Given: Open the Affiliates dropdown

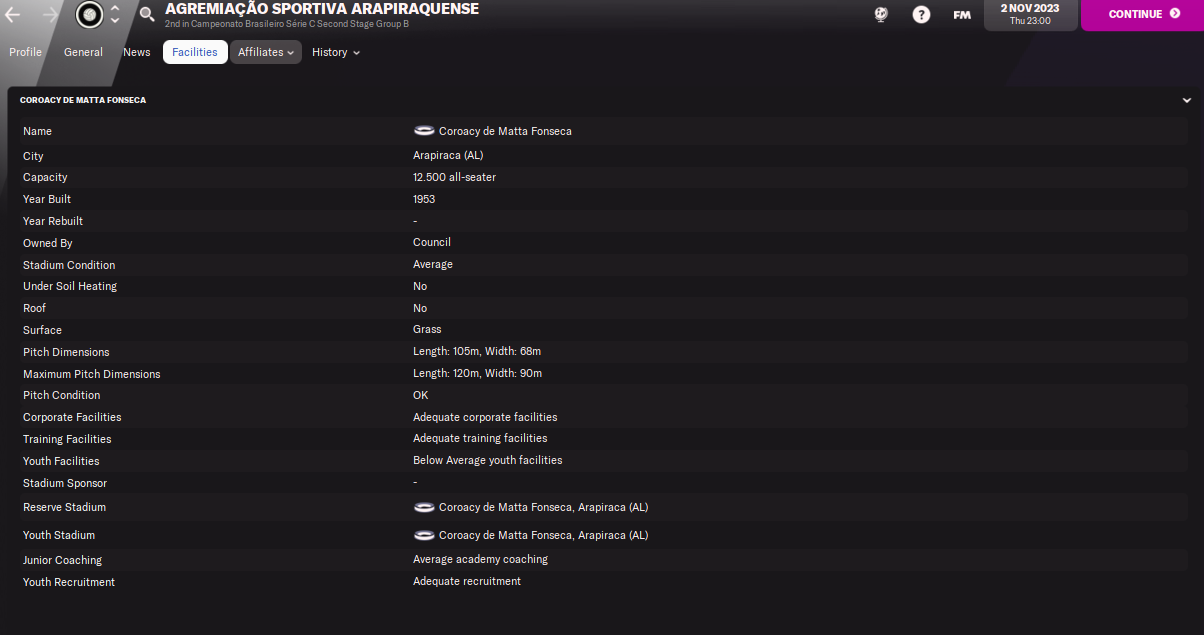Looking at the screenshot, I should tap(266, 52).
